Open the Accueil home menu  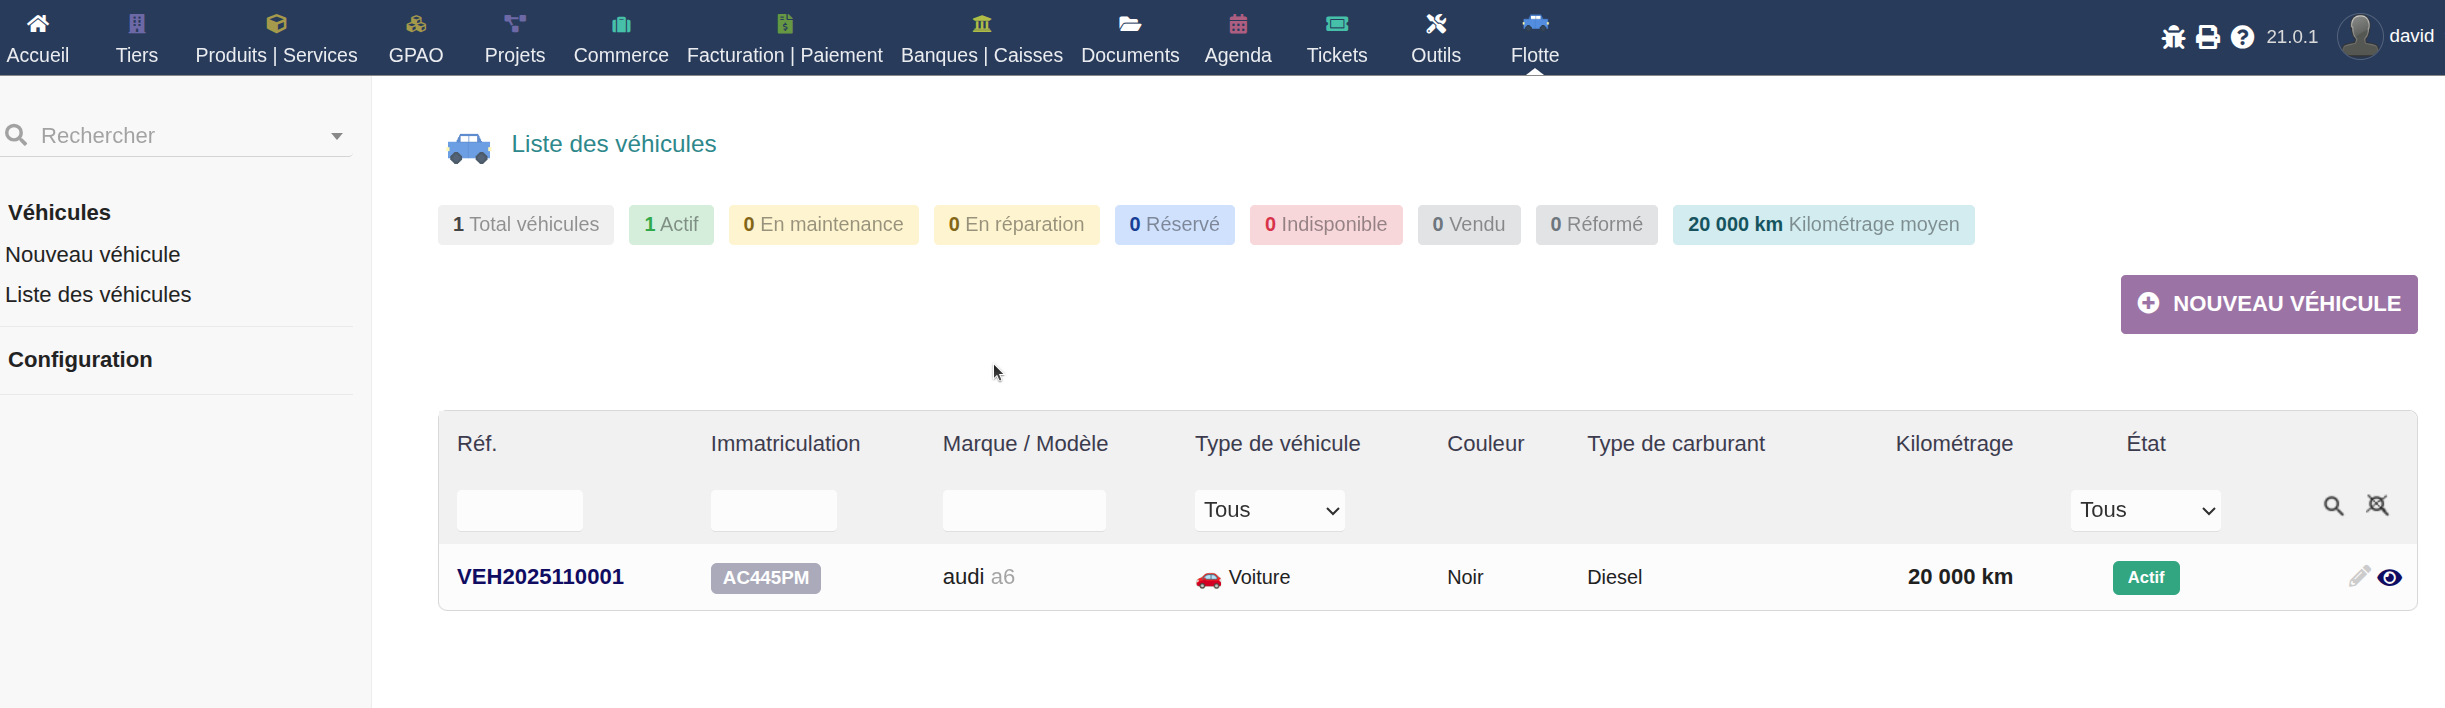point(38,38)
